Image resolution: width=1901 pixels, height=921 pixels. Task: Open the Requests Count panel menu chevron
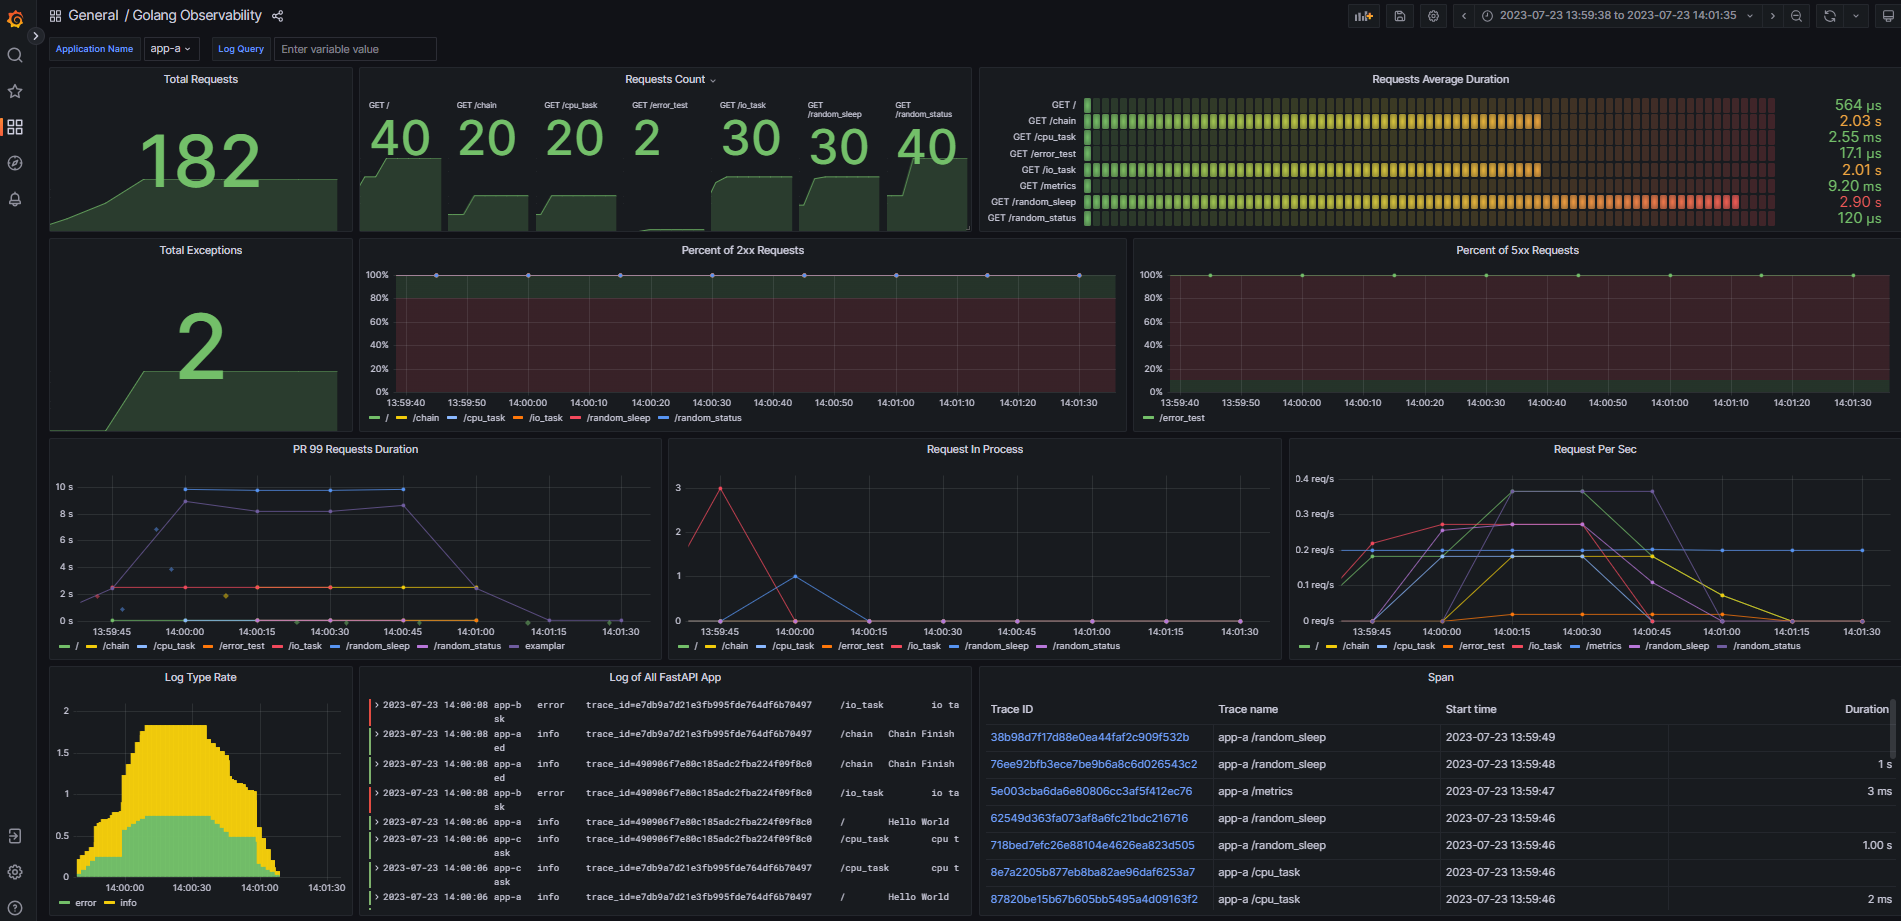(713, 80)
